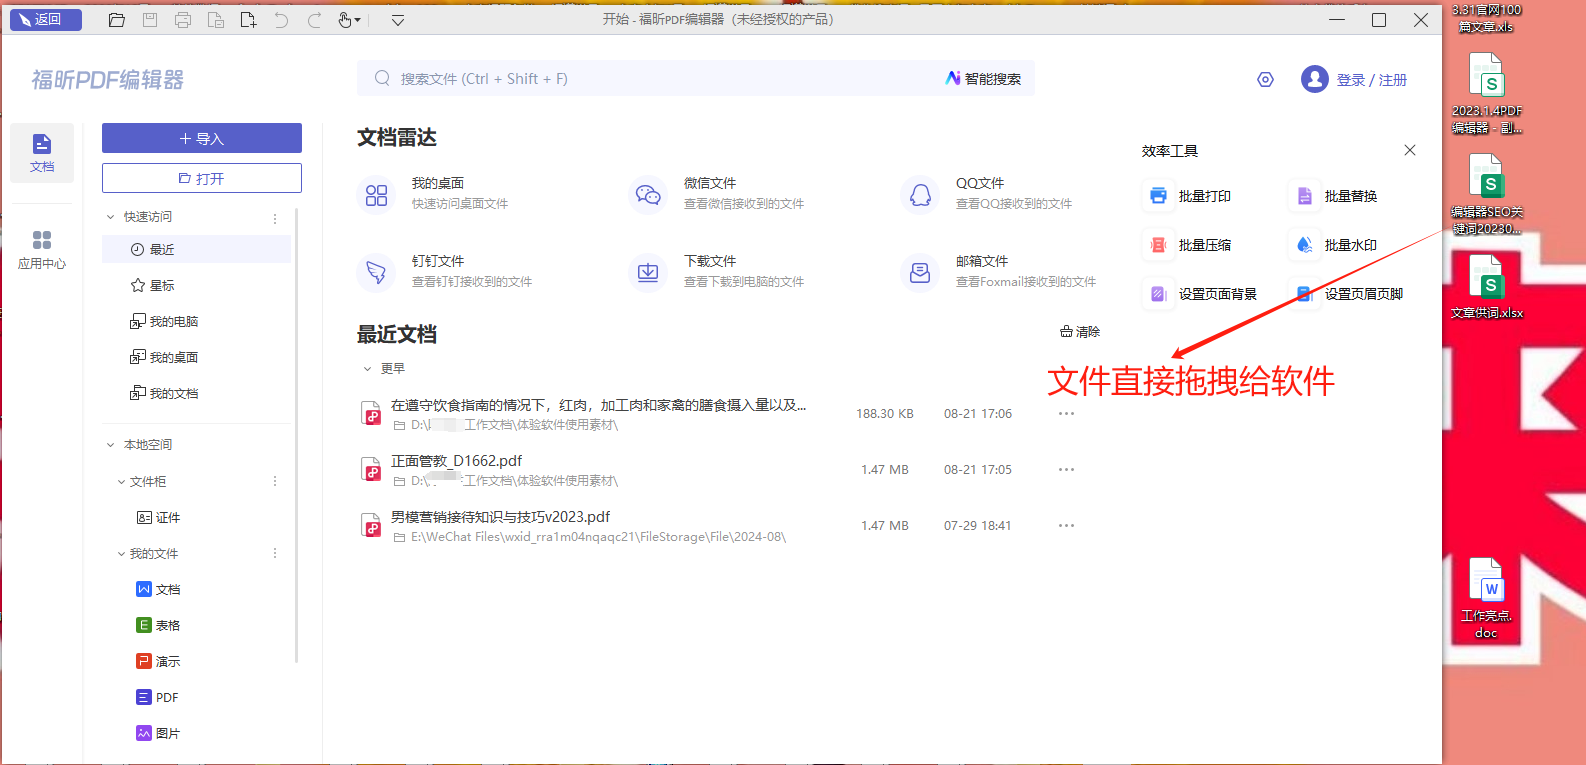Open the 批量水印 batch watermark tool
The image size is (1586, 765).
tap(1350, 245)
